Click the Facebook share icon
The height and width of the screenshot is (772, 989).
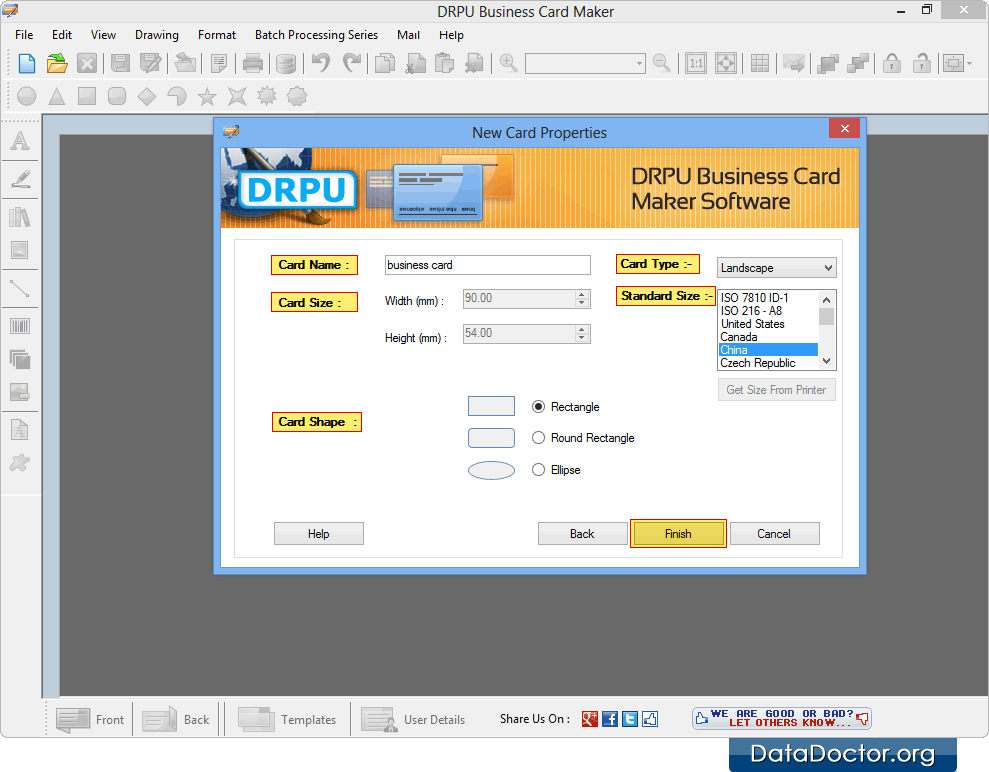(610, 719)
